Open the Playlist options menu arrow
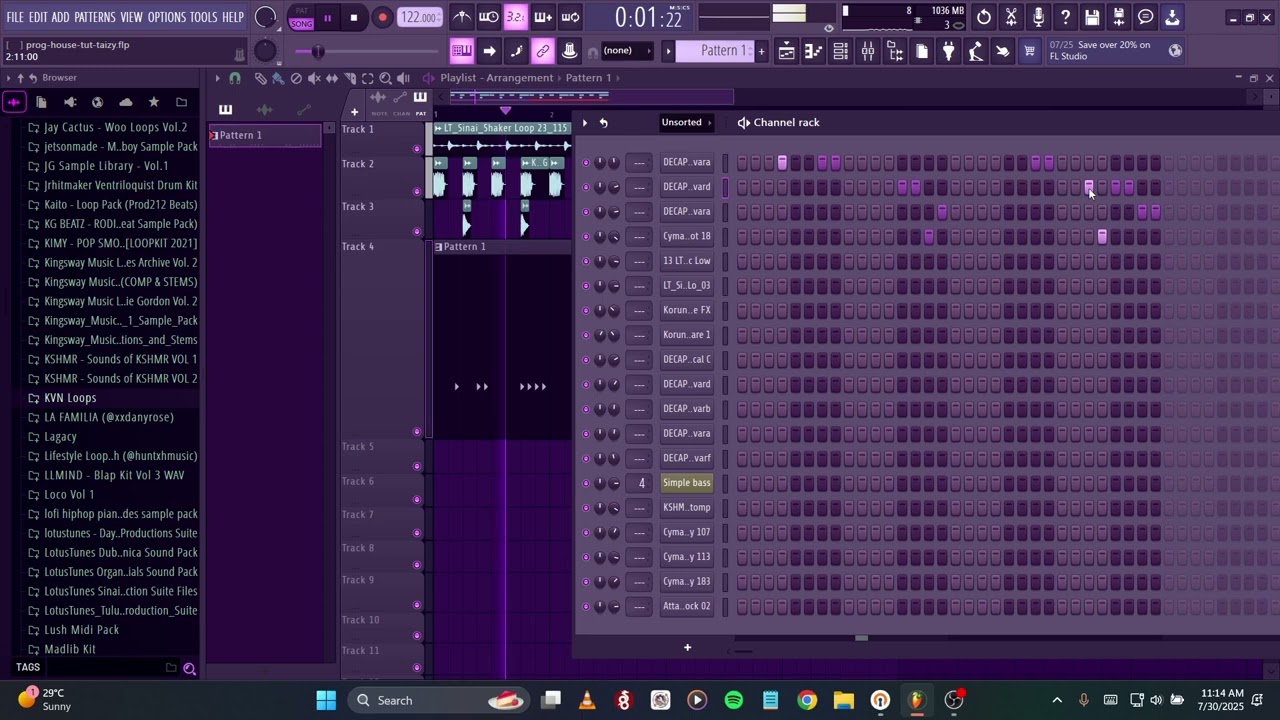This screenshot has height=720, width=1280. (x=217, y=78)
